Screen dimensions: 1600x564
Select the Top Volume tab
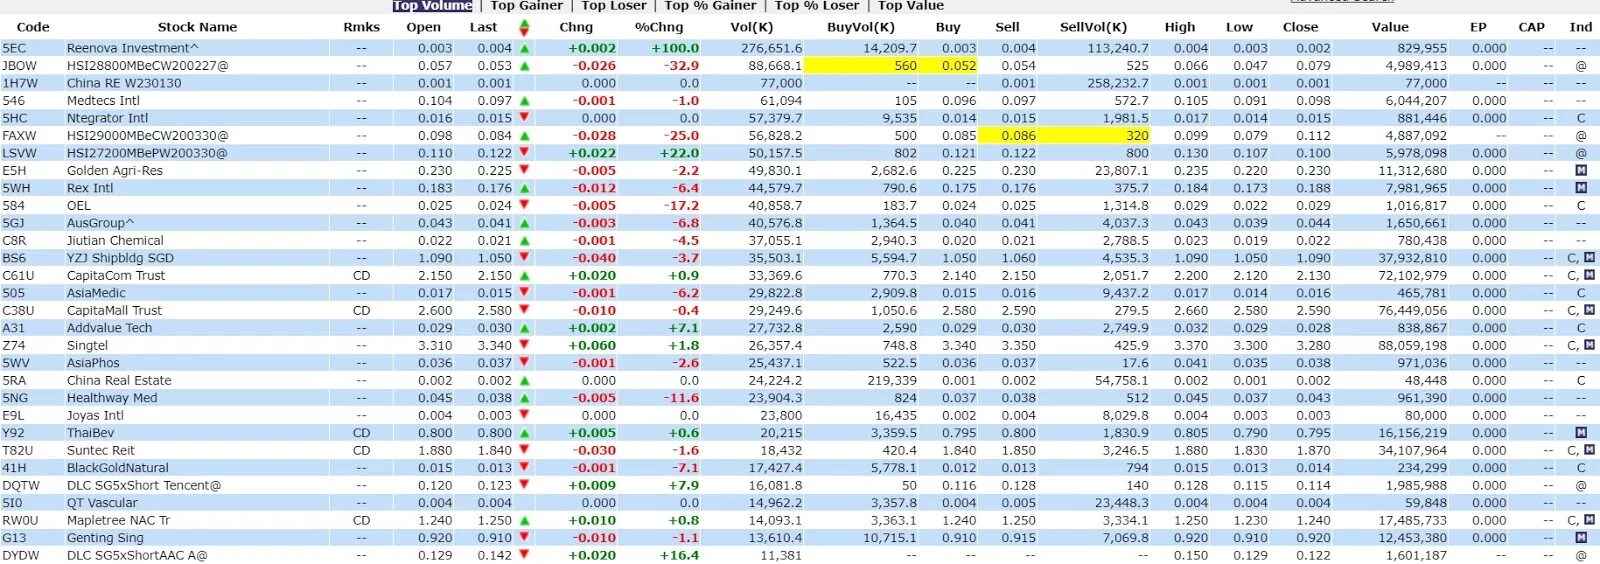coord(432,5)
